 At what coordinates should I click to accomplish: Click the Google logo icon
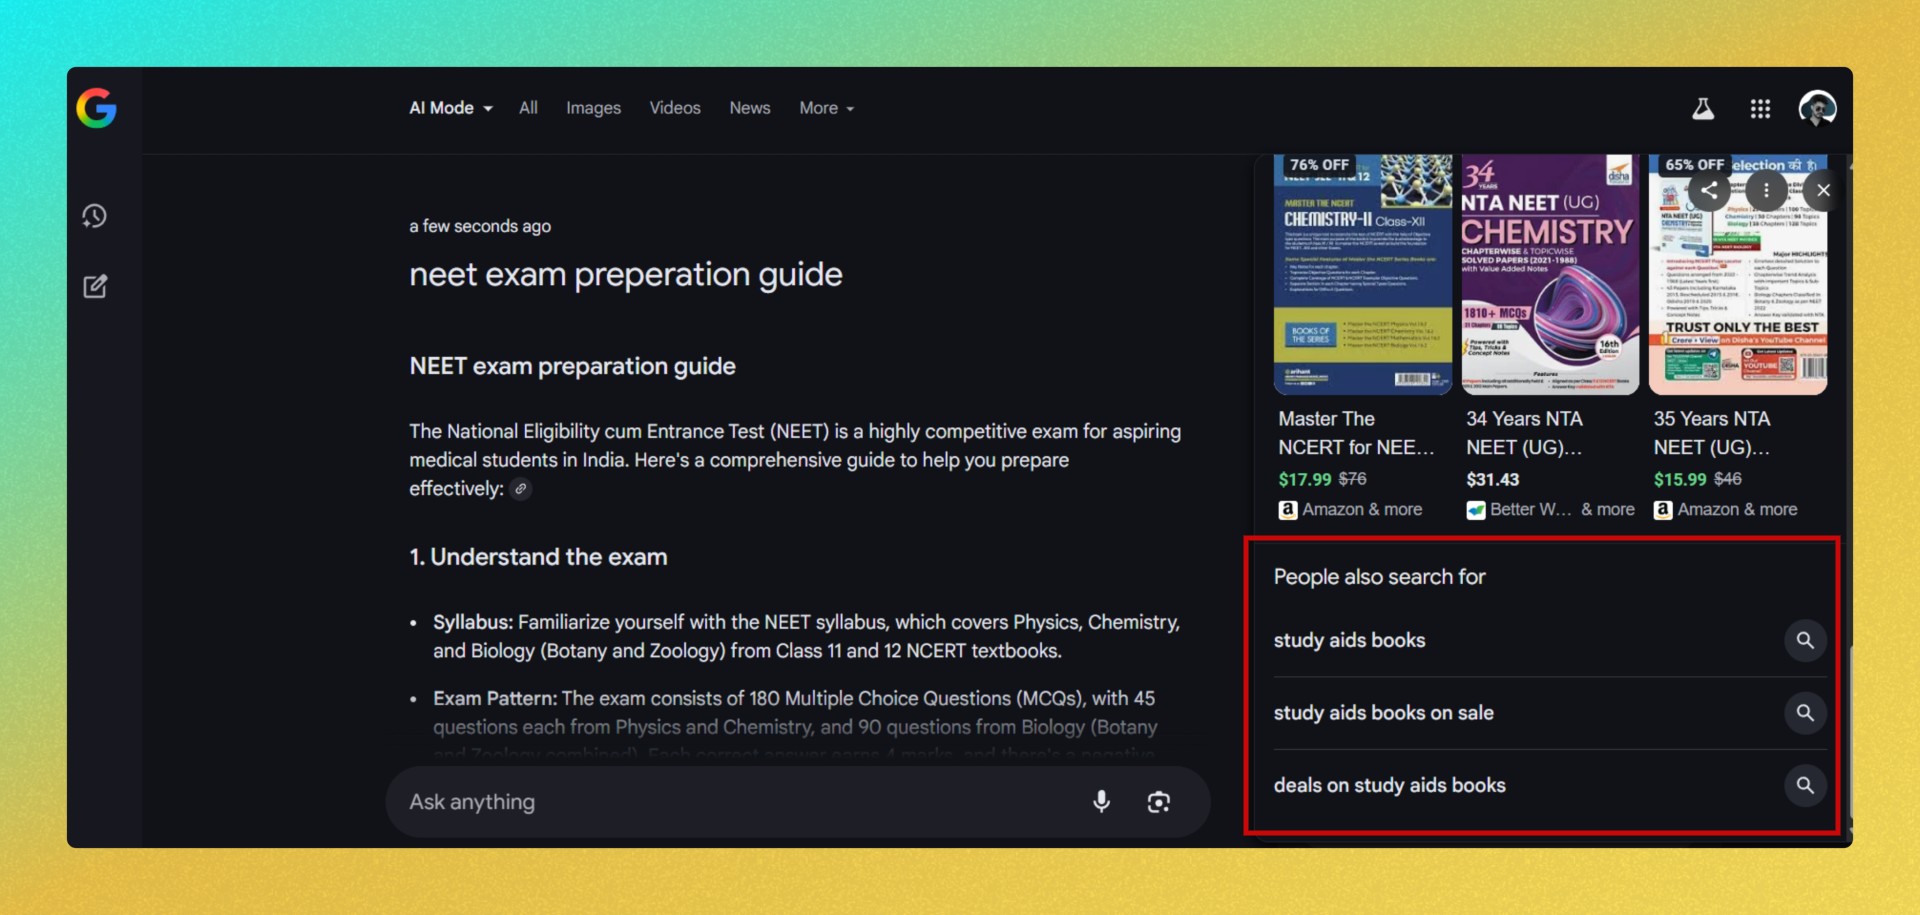(96, 108)
